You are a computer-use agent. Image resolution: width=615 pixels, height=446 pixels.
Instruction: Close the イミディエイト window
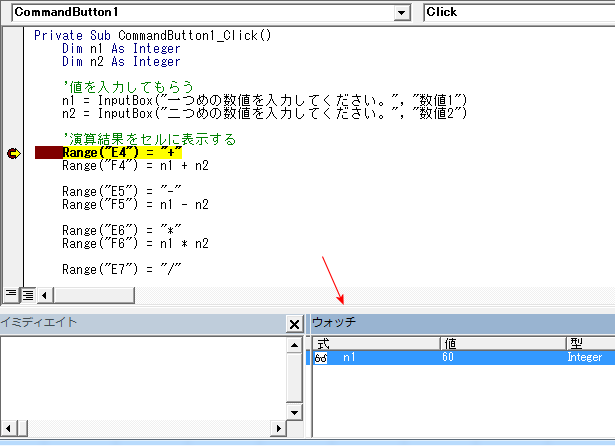point(294,324)
